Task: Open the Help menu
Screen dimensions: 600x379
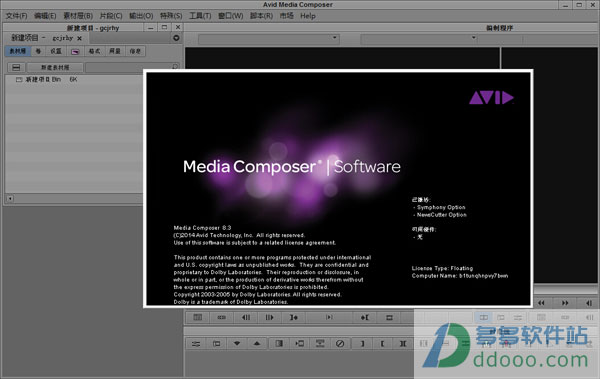Action: (x=308, y=16)
